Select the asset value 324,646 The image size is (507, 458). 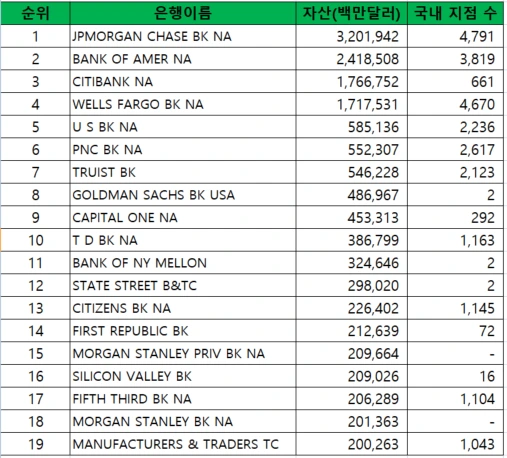pyautogui.click(x=373, y=263)
